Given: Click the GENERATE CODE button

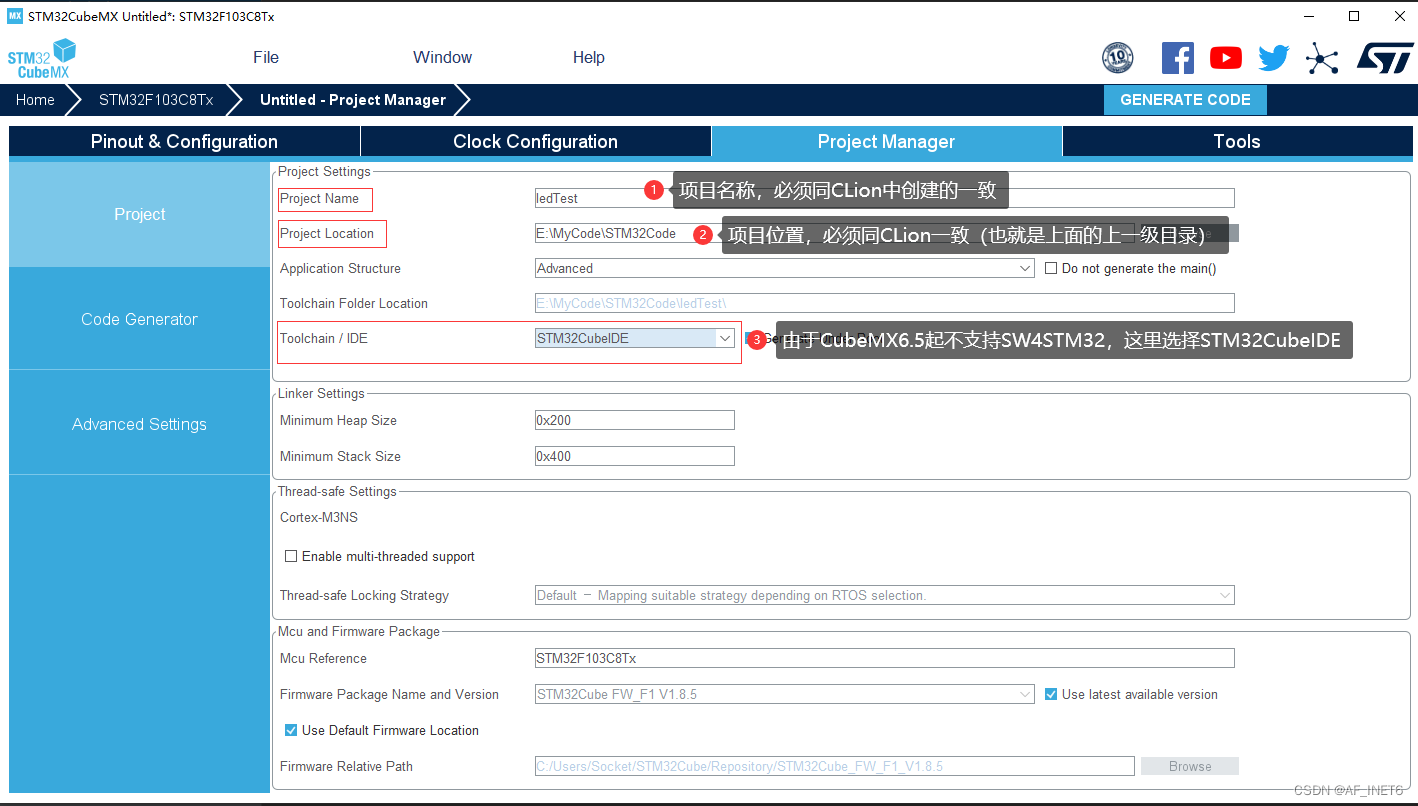Looking at the screenshot, I should 1185,99.
